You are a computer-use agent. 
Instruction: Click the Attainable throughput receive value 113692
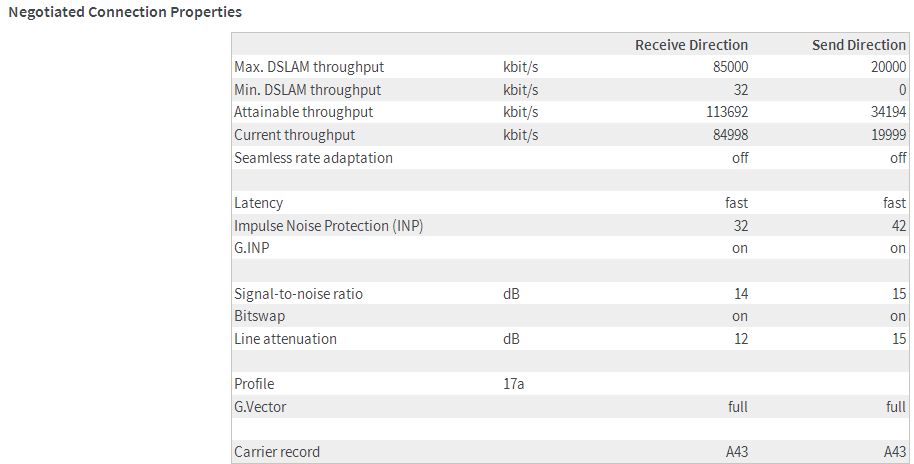pyautogui.click(x=727, y=112)
